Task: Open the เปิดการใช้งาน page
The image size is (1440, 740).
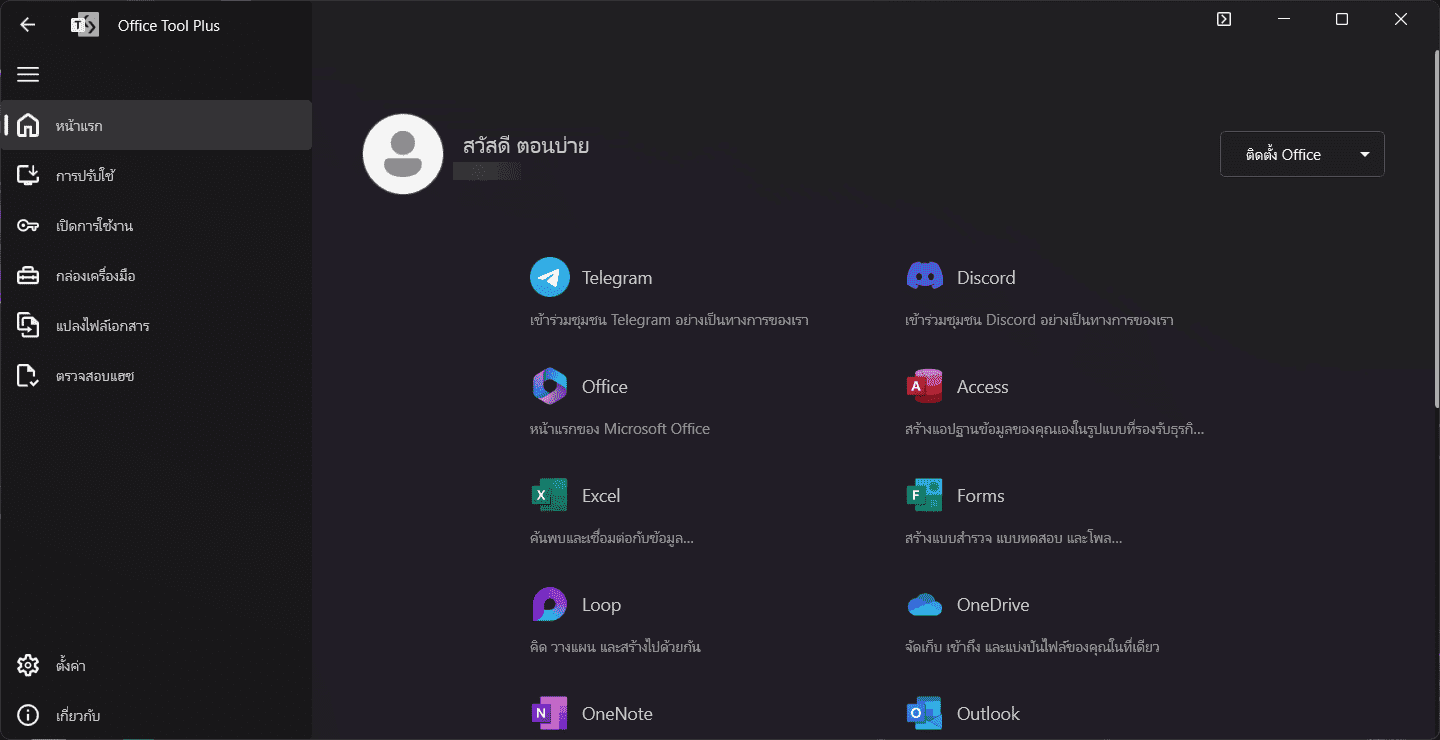Action: click(x=156, y=226)
